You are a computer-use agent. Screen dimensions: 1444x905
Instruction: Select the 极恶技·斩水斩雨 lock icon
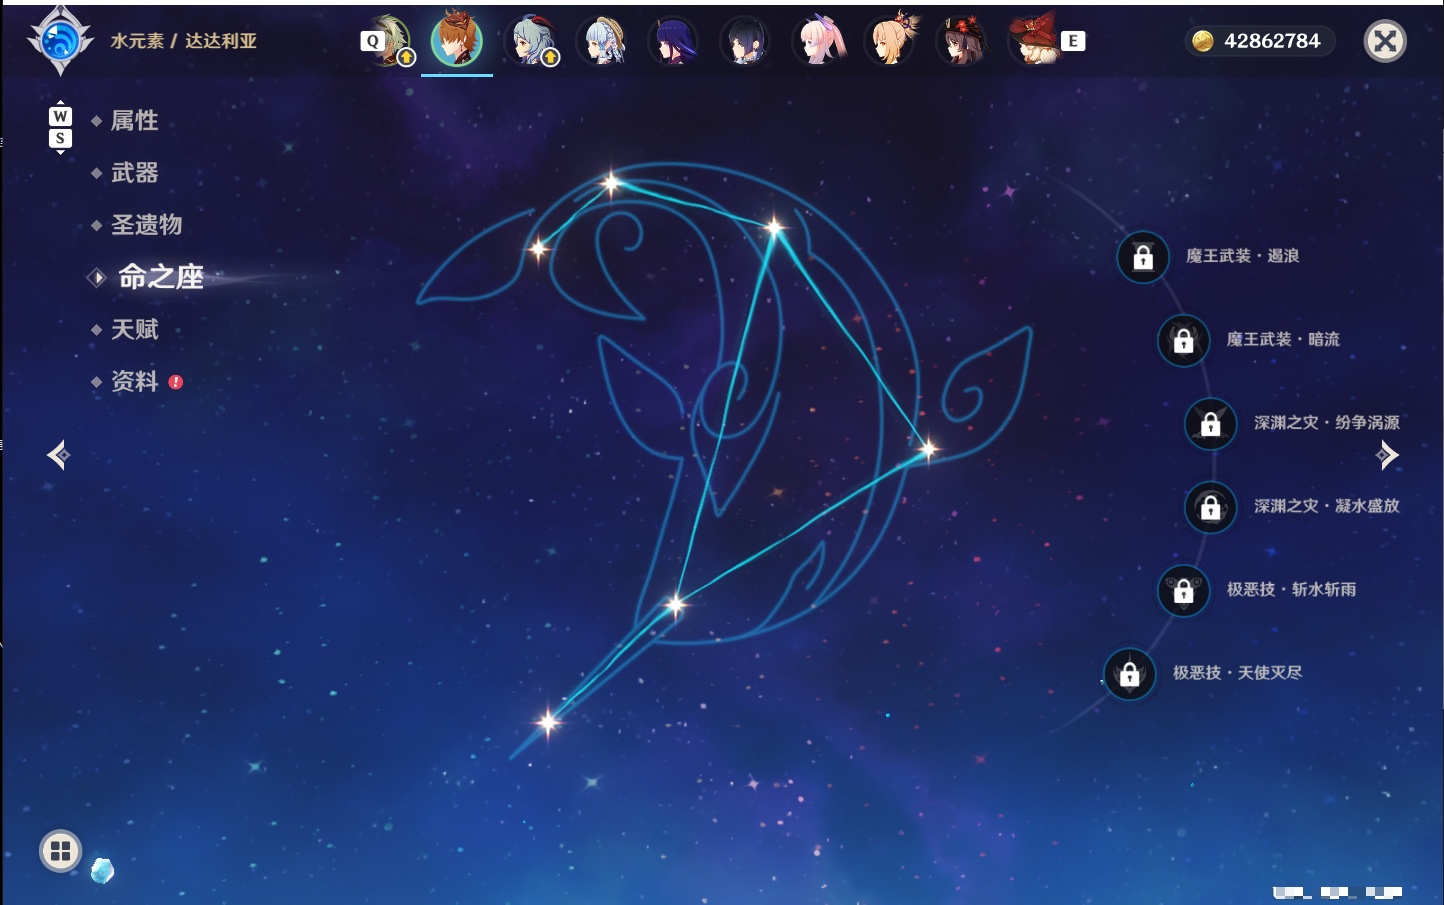(1183, 590)
